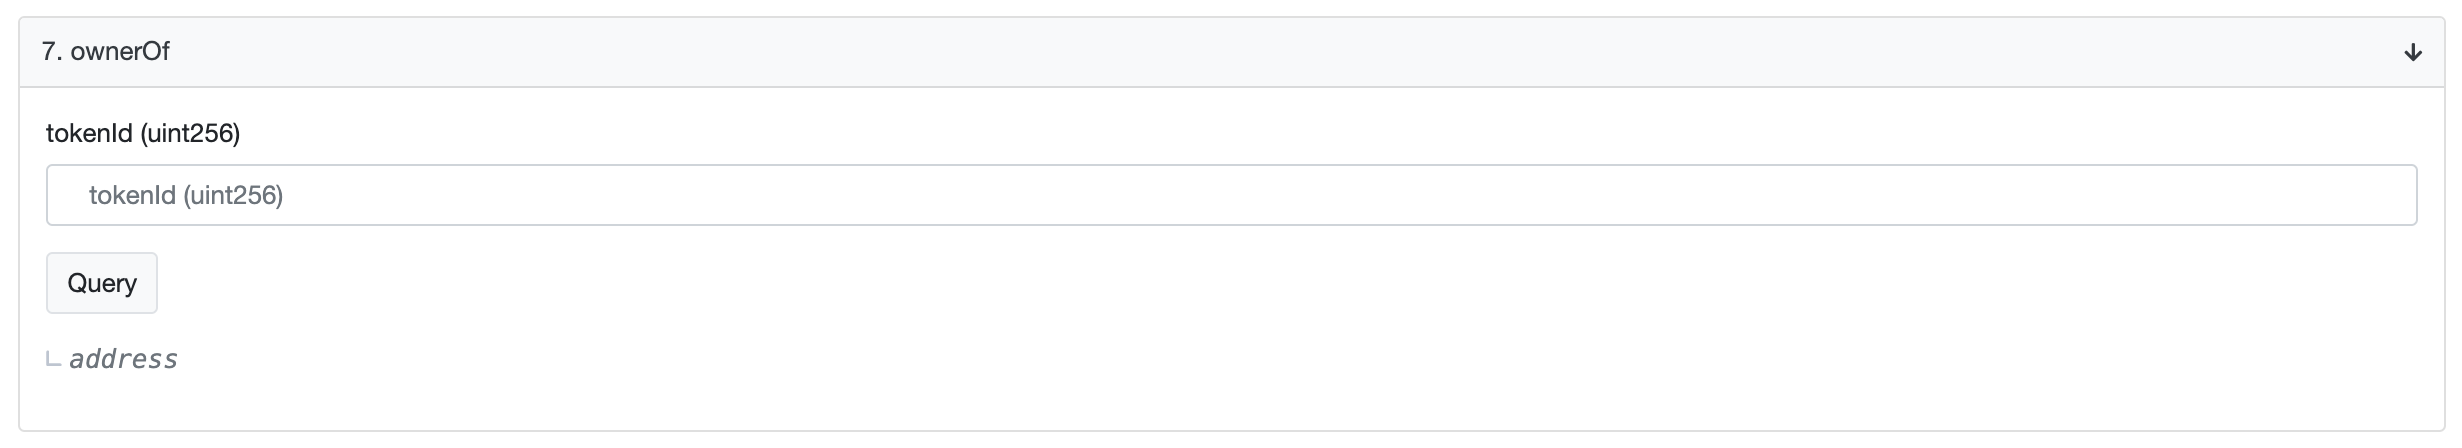
Task: Click the down arrow in ownerOf header
Action: pos(2412,52)
